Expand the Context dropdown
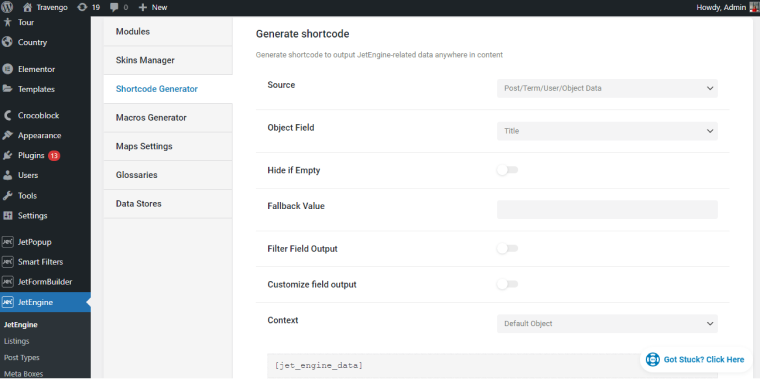This screenshot has height=379, width=760. 607,324
